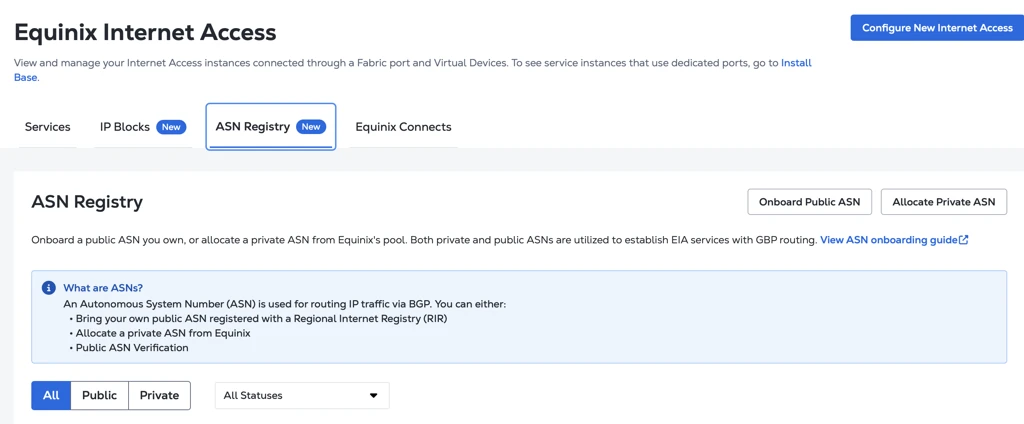
Task: Open the Install Base link
Action: click(796, 63)
